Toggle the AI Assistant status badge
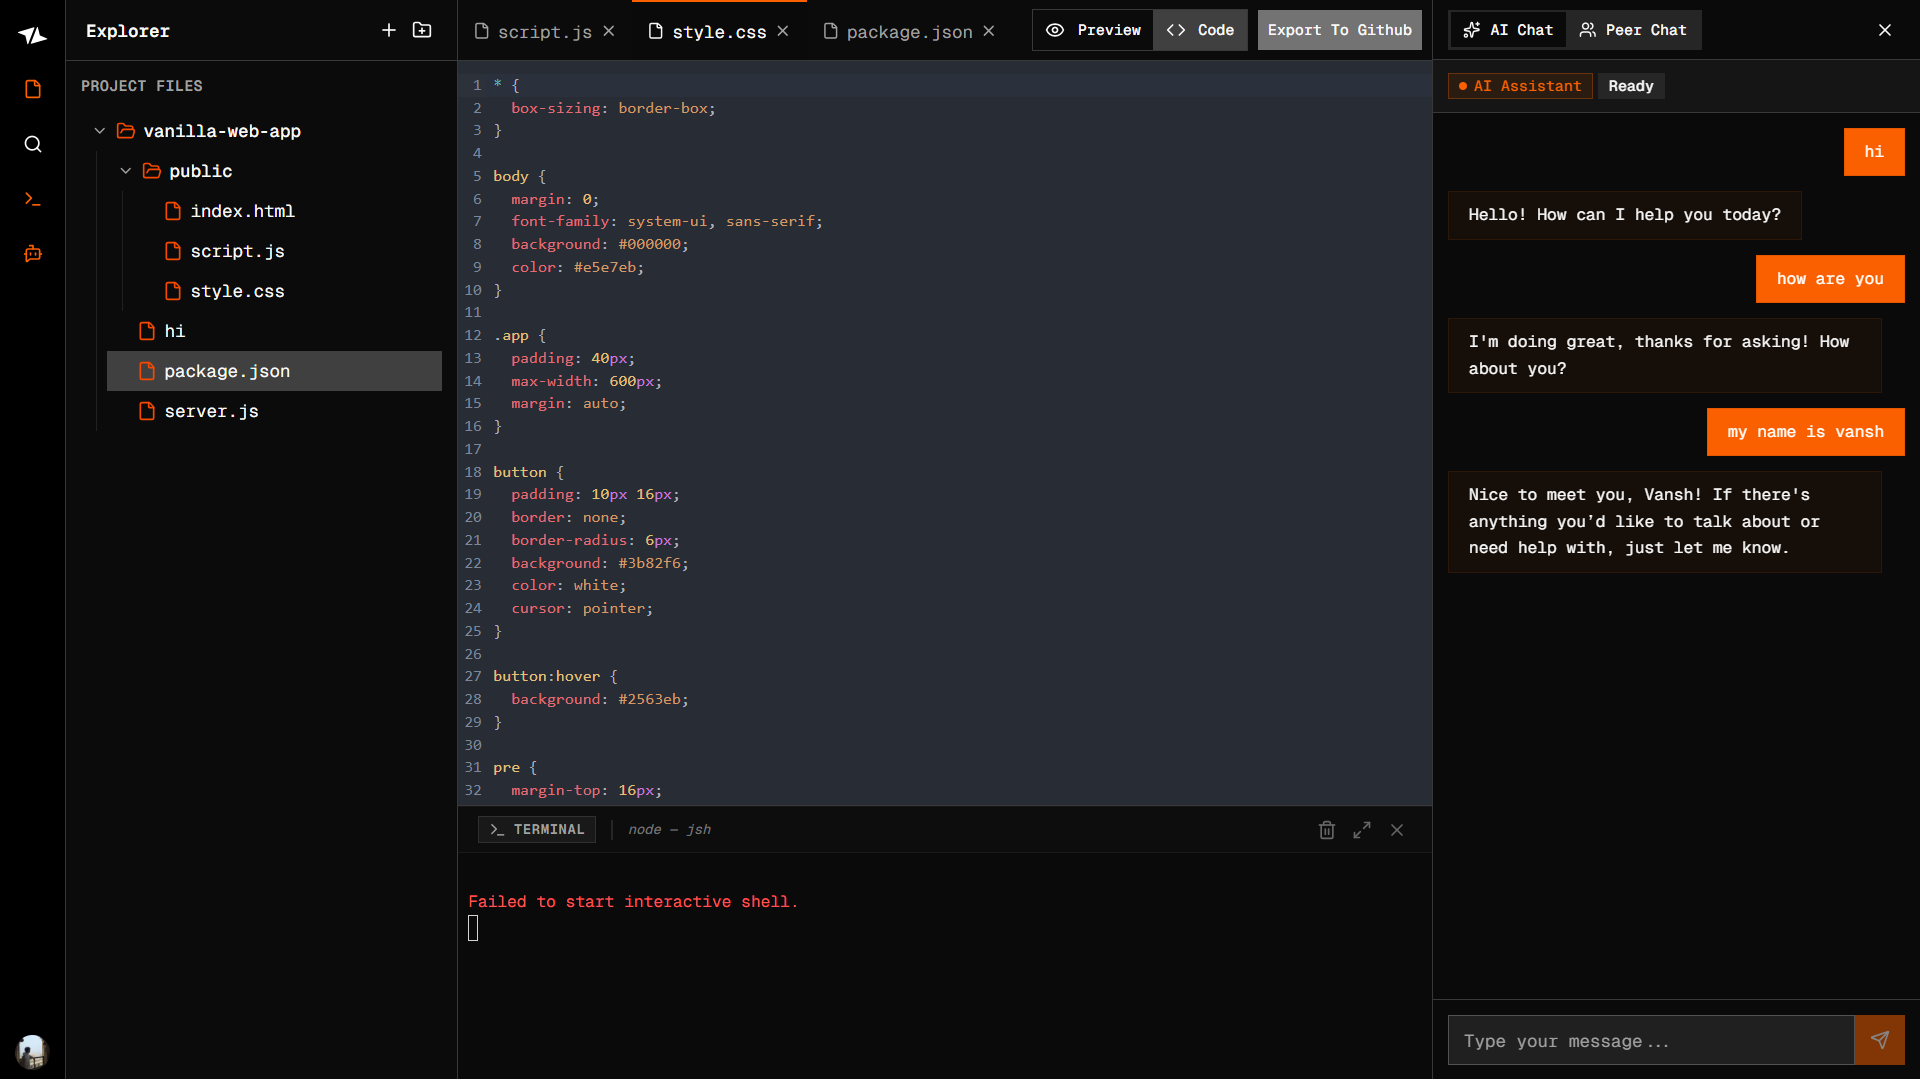 point(1519,86)
